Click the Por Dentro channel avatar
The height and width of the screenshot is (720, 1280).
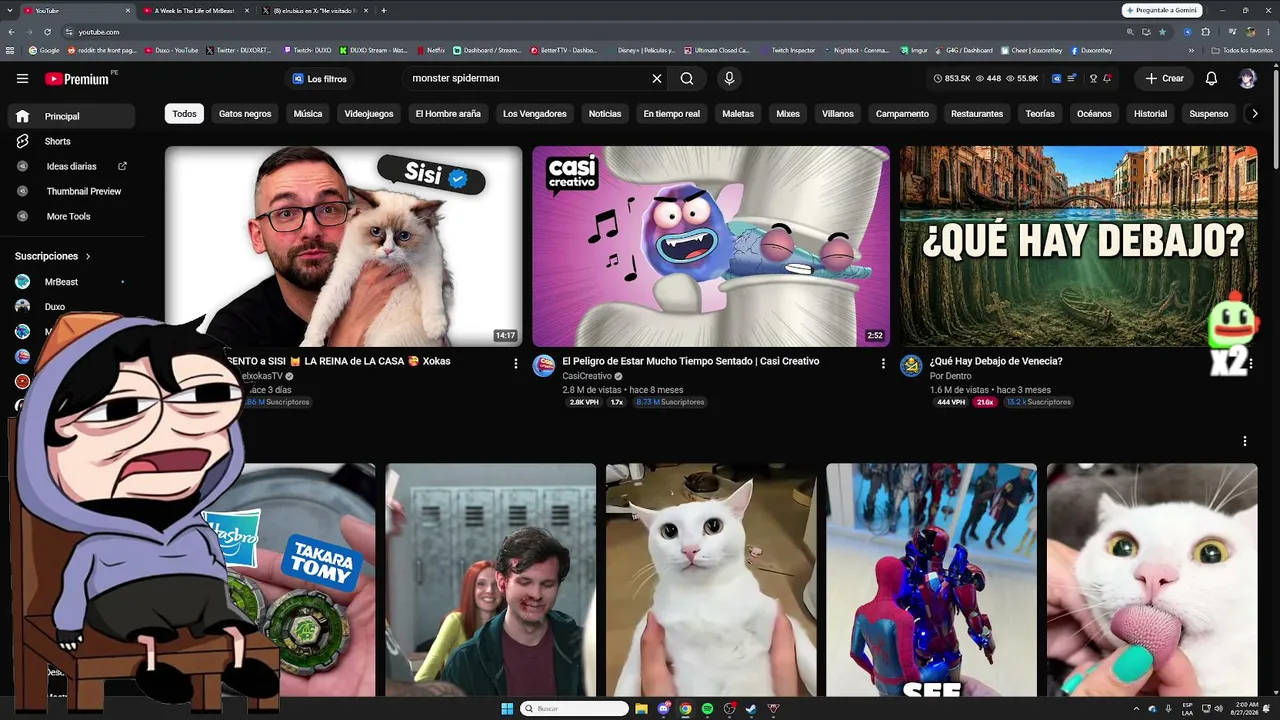911,365
